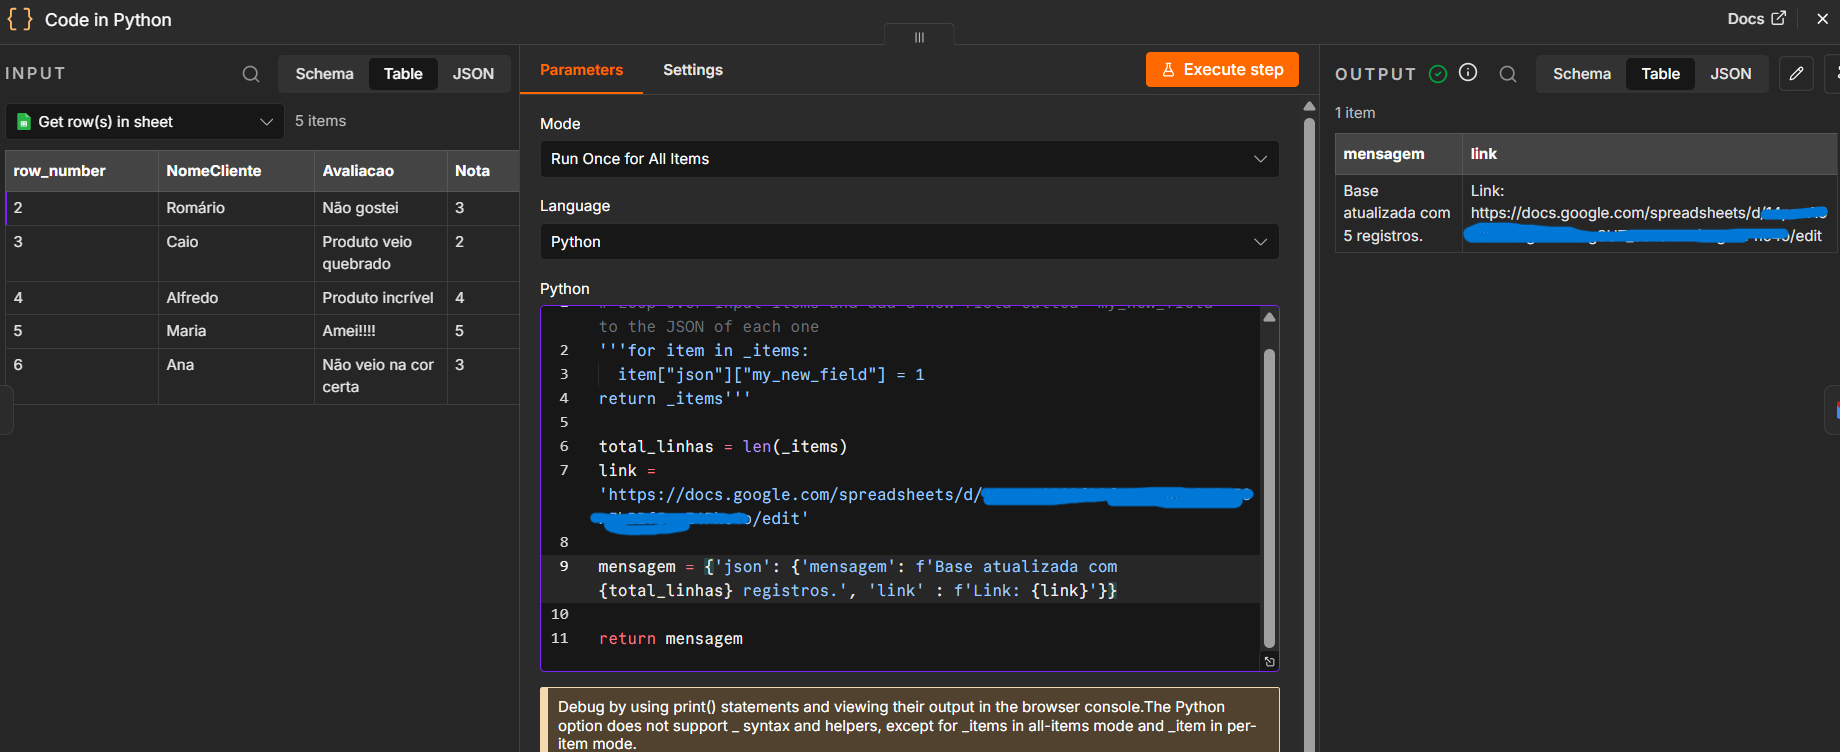
Task: Click the left edge collapse handle
Action: (6, 410)
